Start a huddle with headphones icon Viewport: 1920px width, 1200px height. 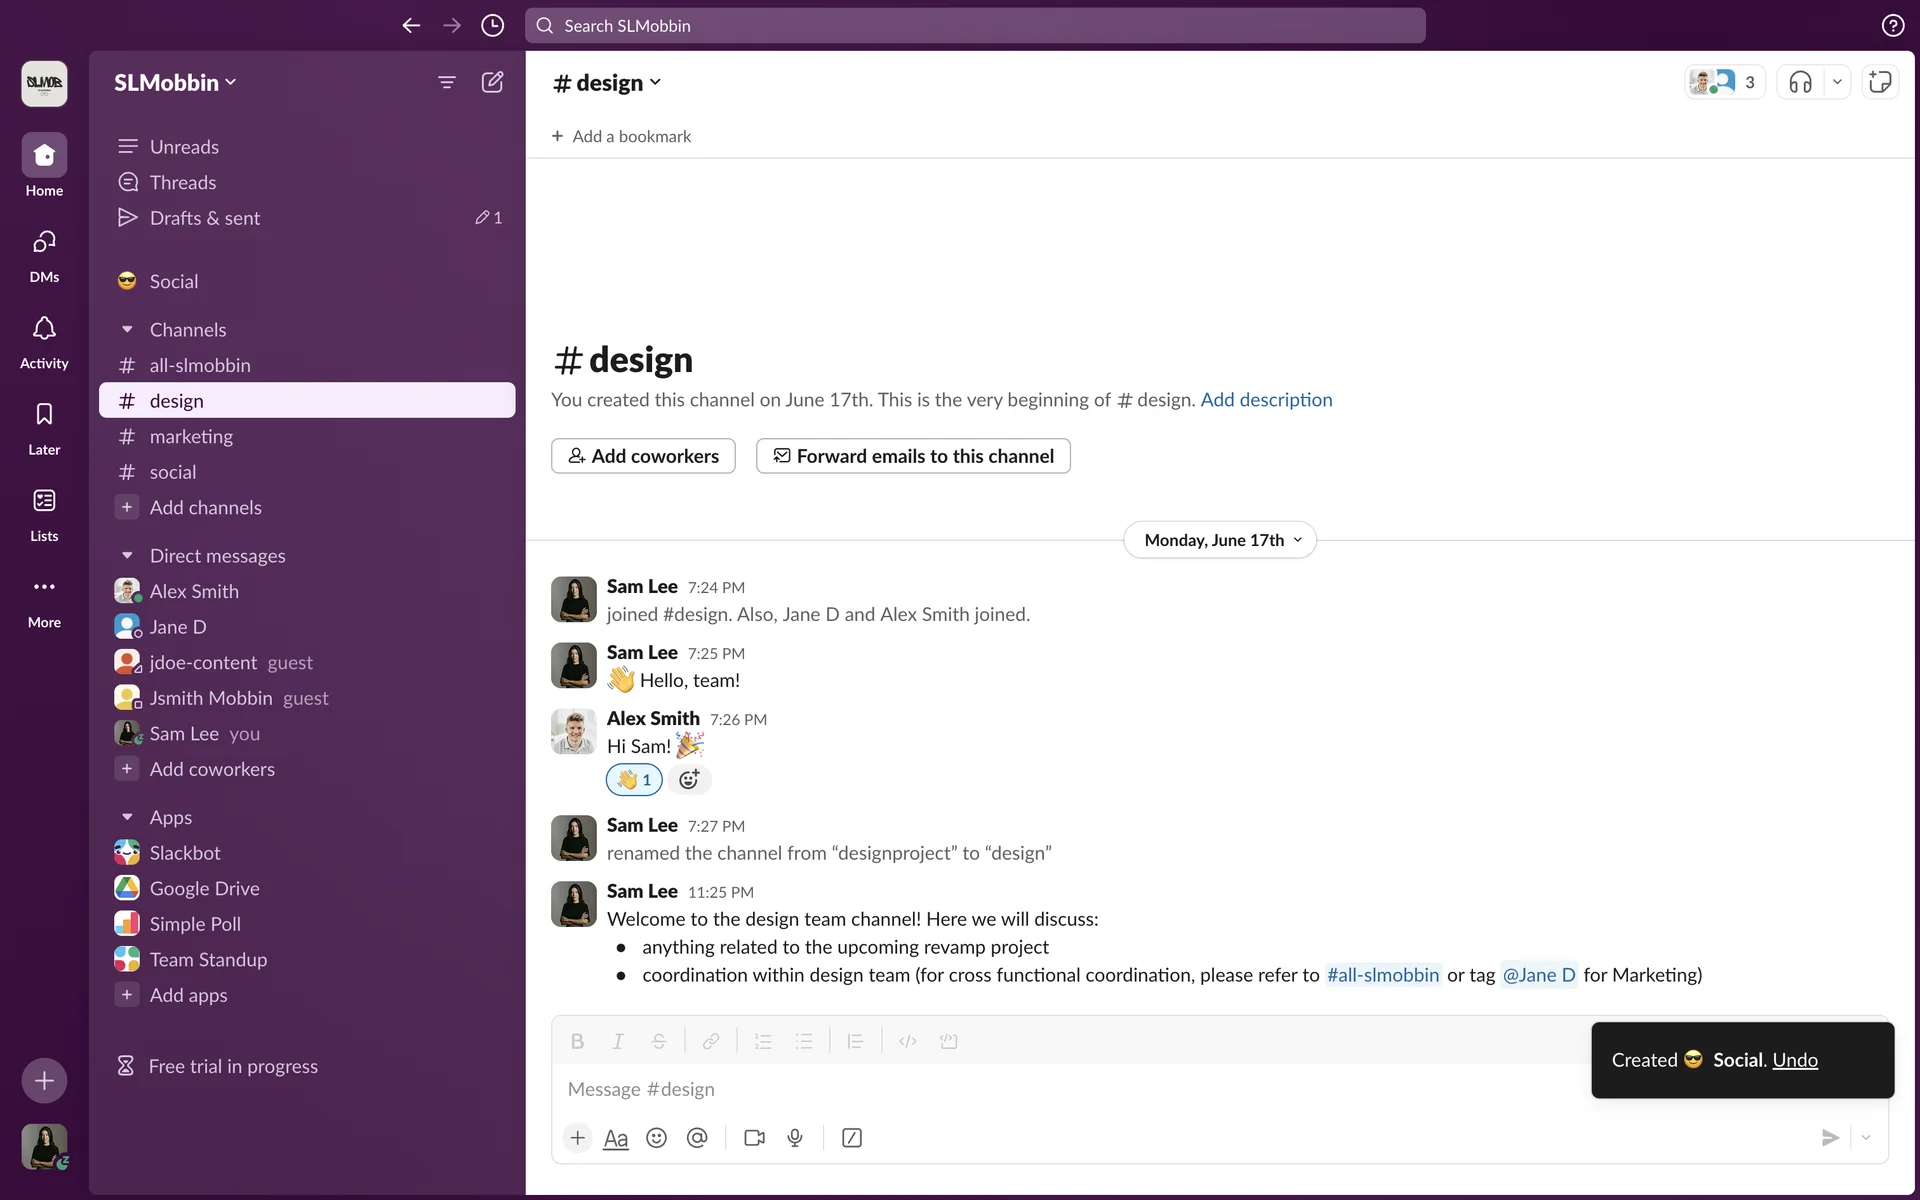pyautogui.click(x=1800, y=82)
